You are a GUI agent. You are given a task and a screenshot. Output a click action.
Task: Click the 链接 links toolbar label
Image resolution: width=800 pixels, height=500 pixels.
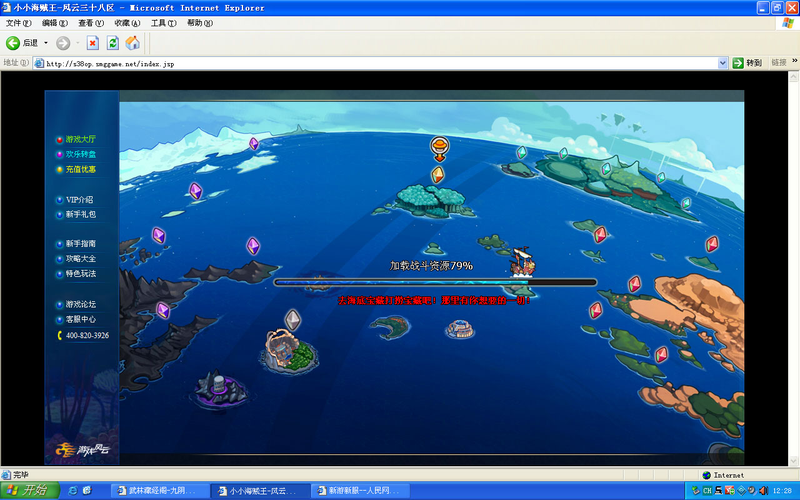coord(779,62)
